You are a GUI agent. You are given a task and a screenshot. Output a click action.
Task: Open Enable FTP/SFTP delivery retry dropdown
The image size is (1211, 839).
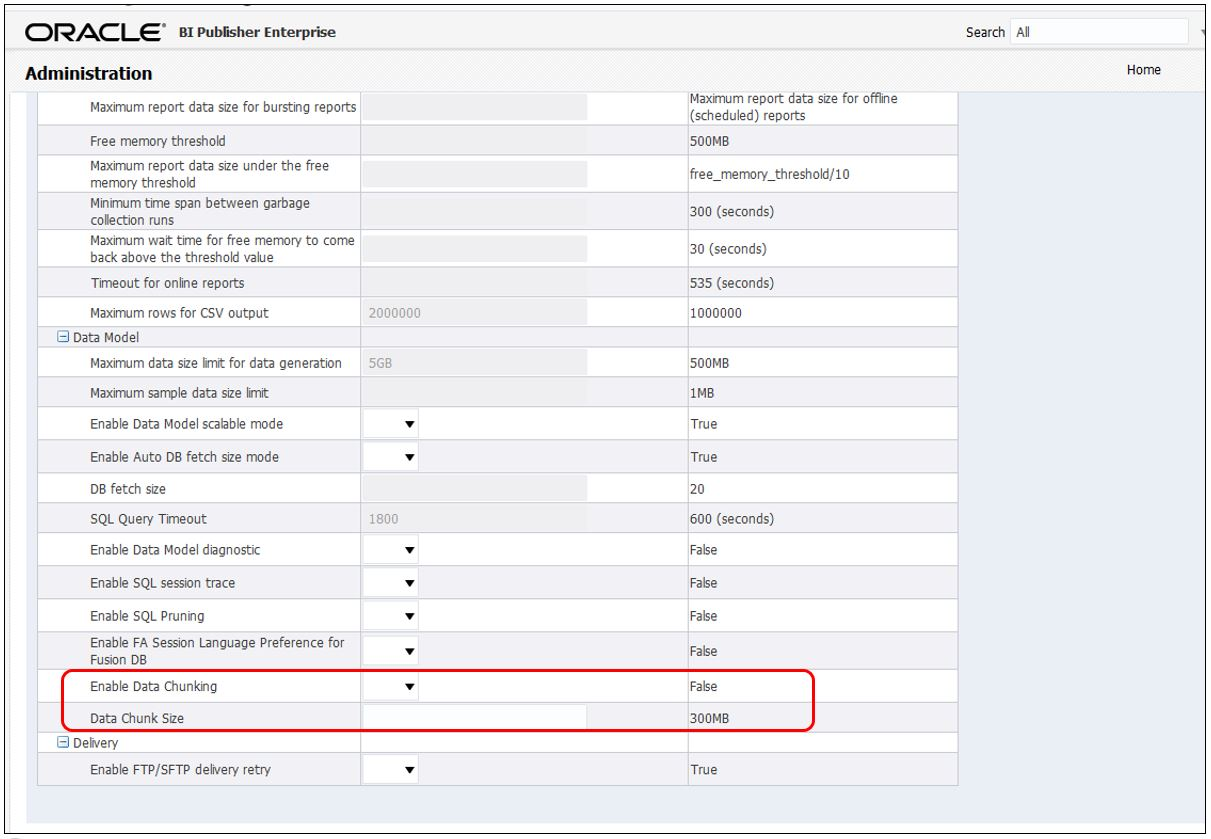[391, 770]
